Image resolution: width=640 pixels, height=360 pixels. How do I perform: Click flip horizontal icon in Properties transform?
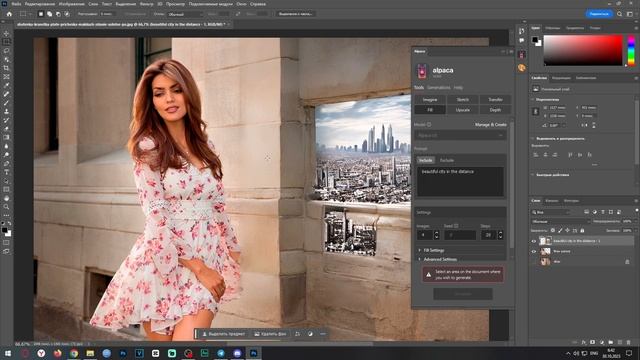pyautogui.click(x=584, y=125)
